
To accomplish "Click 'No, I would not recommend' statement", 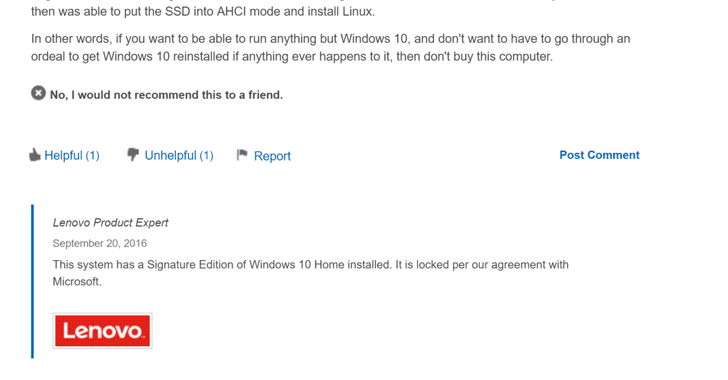I will (166, 95).
